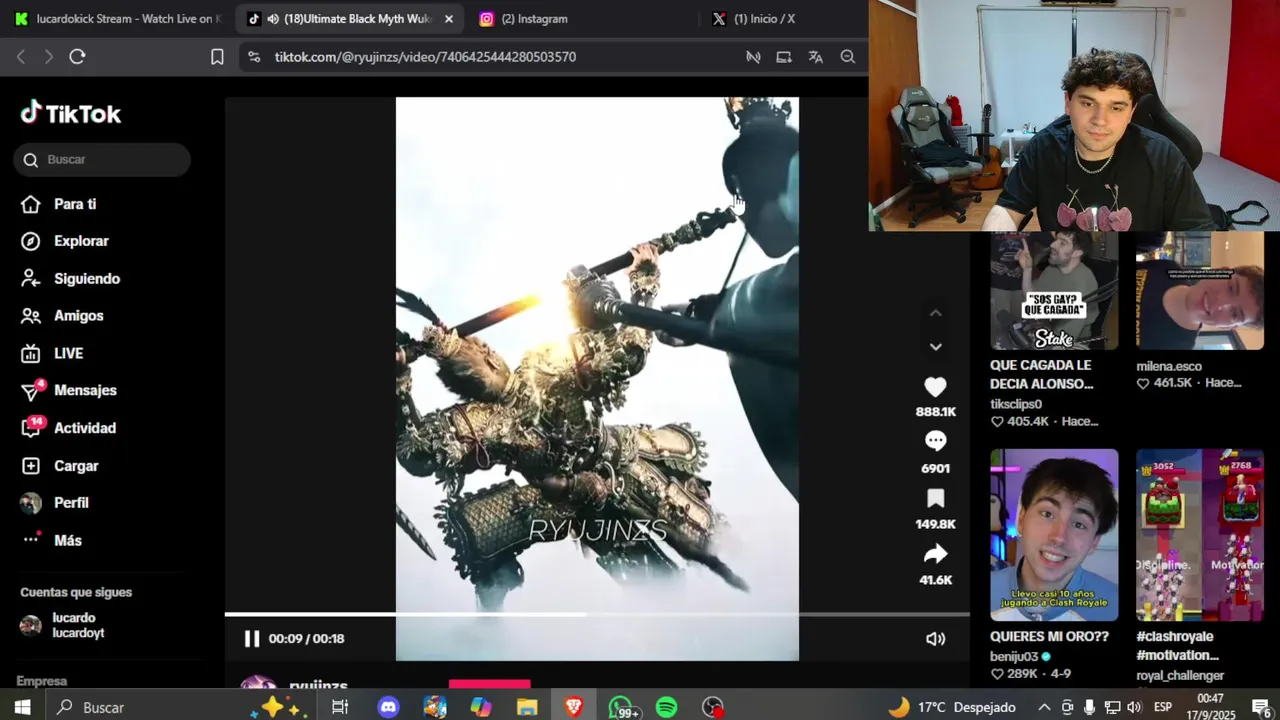The image size is (1280, 720).
Task: Save video with bookmark icon
Action: 935,498
